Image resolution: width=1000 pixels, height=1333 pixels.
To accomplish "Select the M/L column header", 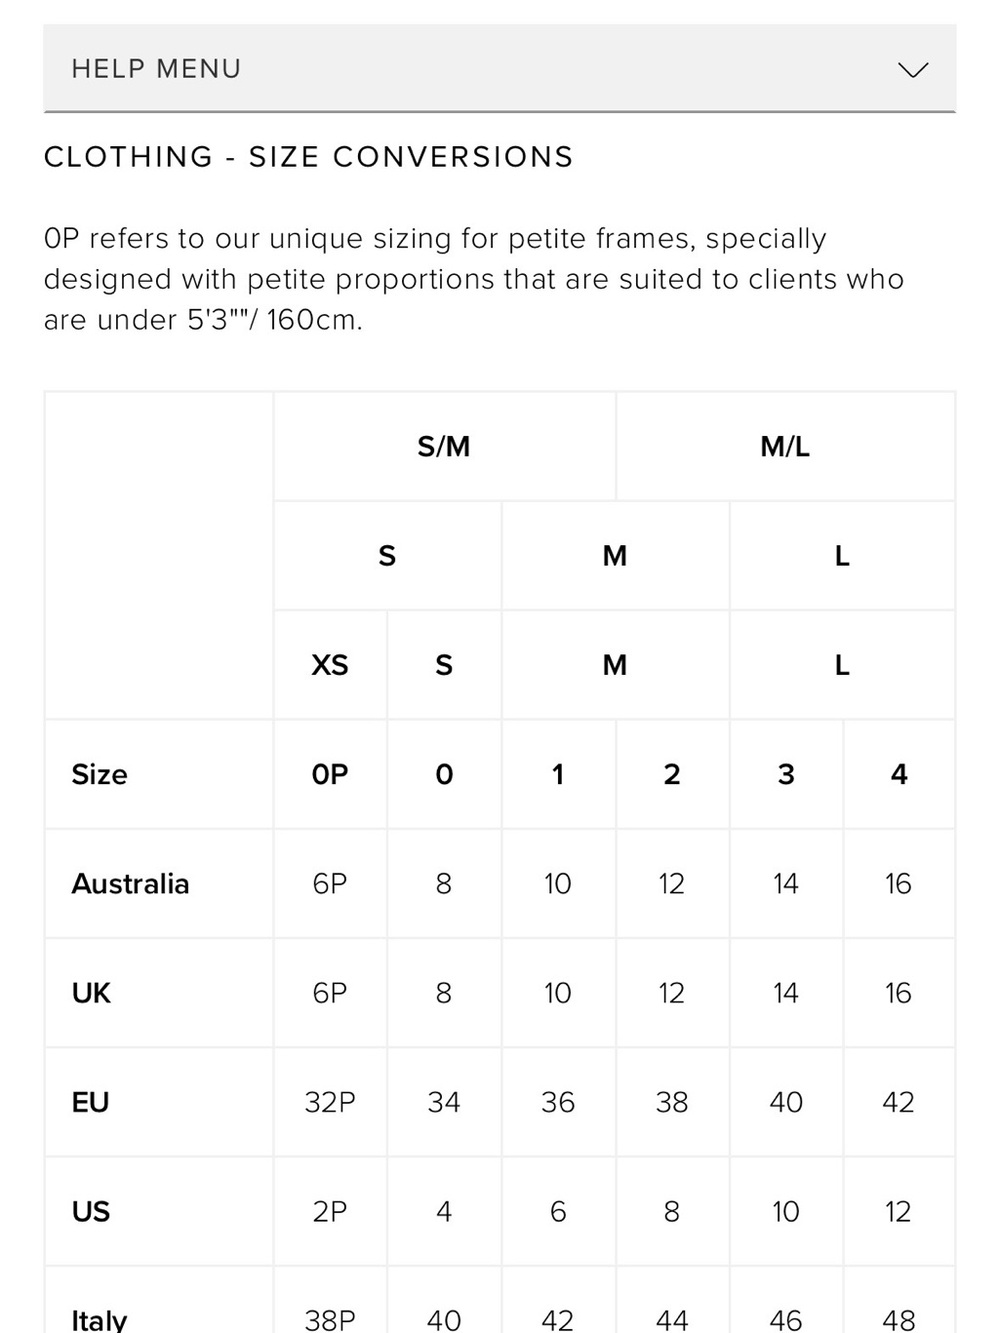I will pos(785,446).
